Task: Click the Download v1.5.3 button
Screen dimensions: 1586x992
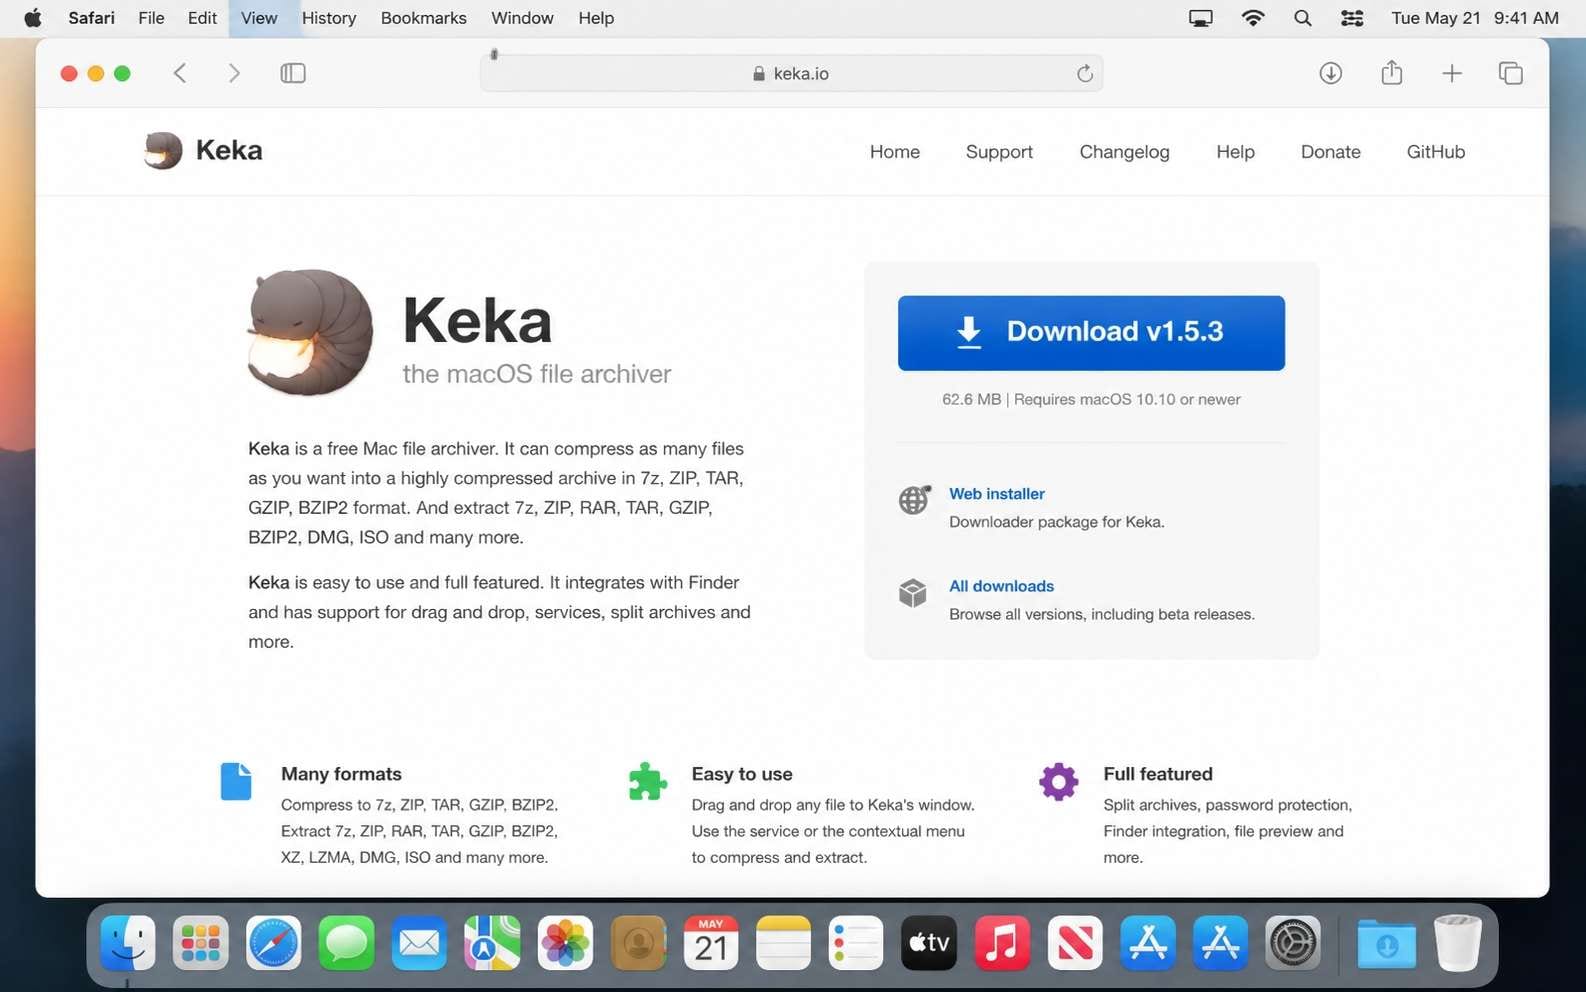Action: 1091,333
